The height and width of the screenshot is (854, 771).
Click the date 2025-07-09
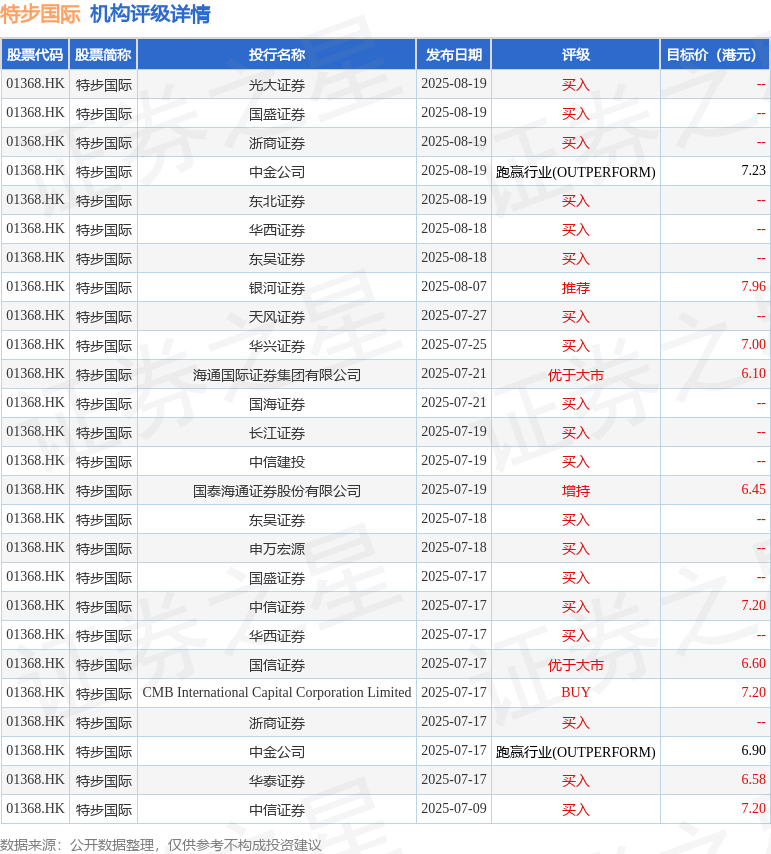pos(454,808)
